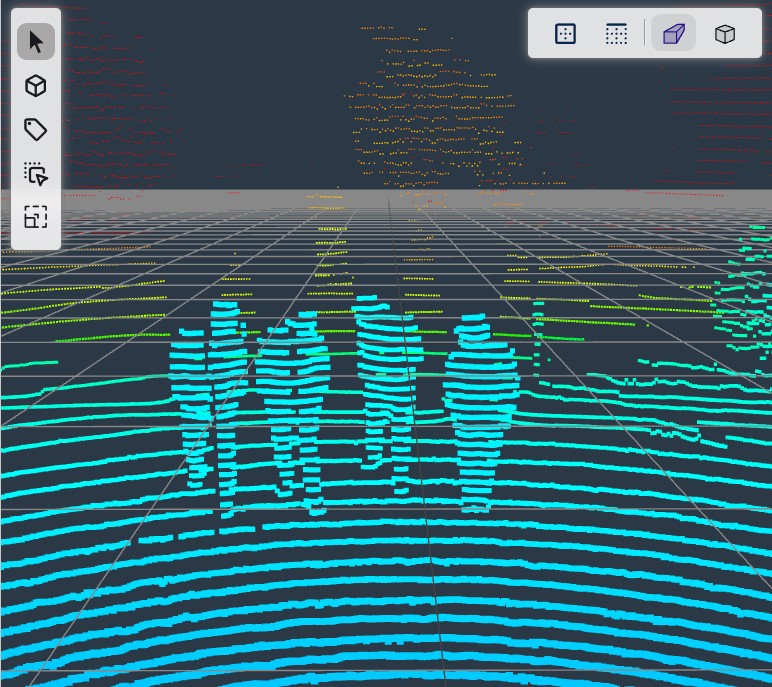Select the arrow pointer tool
This screenshot has height=687, width=772.
(x=35, y=42)
